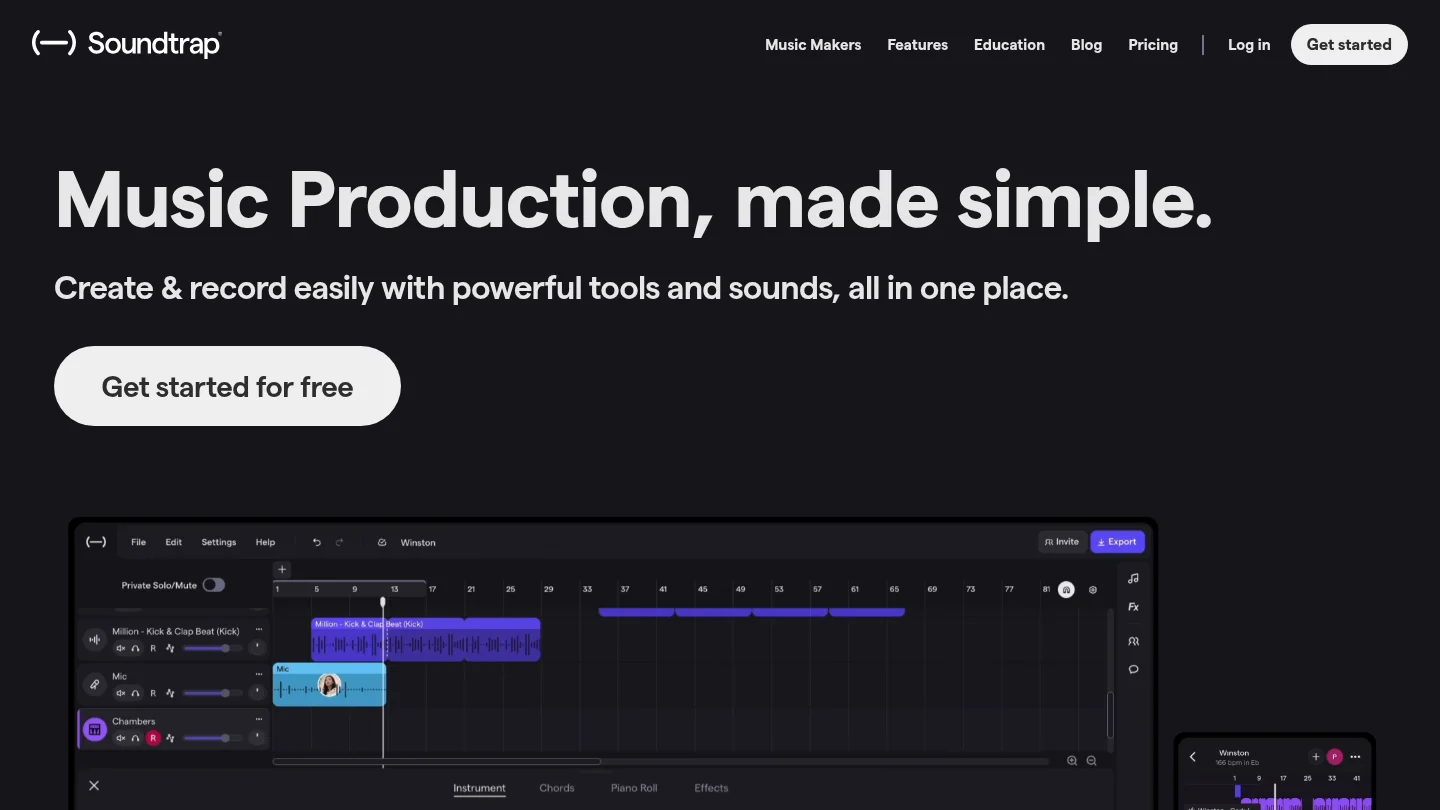This screenshot has width=1440, height=810.
Task: Solo the Mic track with headphones icon
Action: (135, 693)
